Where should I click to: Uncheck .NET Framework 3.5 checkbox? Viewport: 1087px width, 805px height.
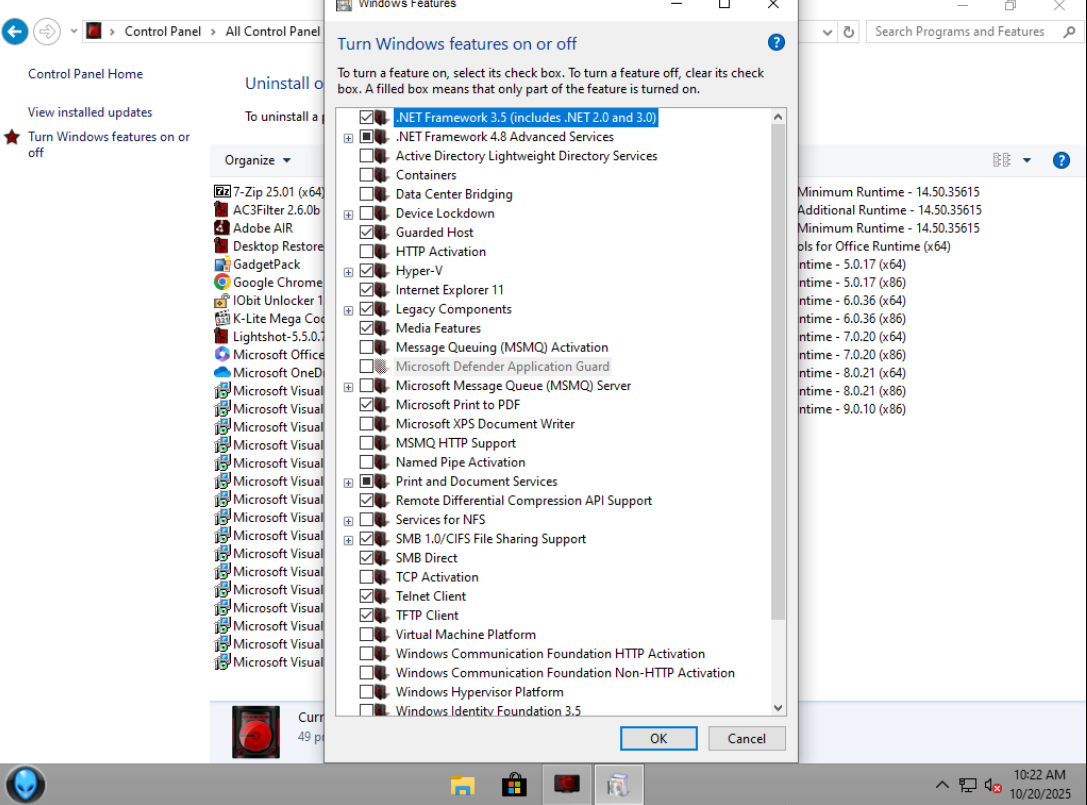tap(367, 117)
